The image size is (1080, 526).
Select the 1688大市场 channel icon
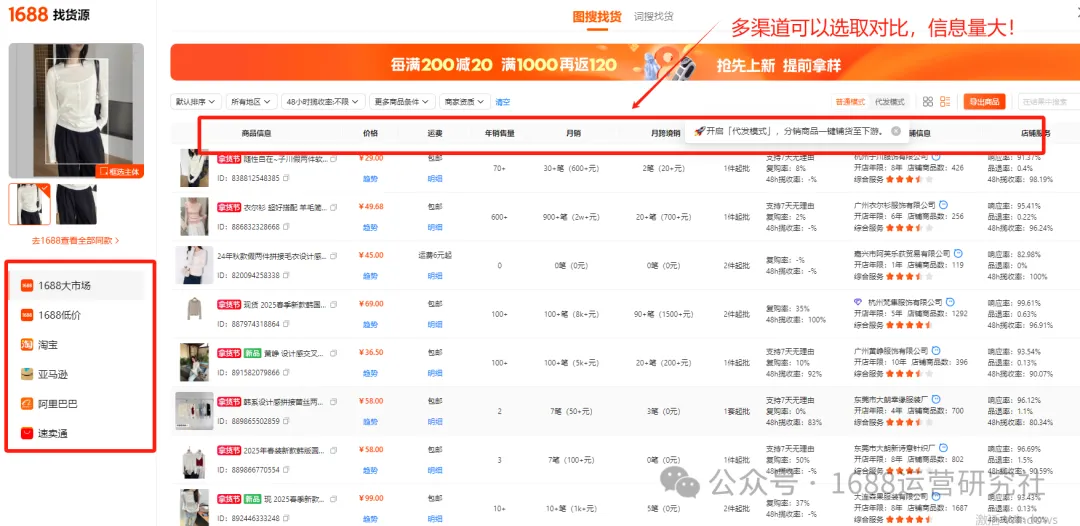pyautogui.click(x=28, y=285)
